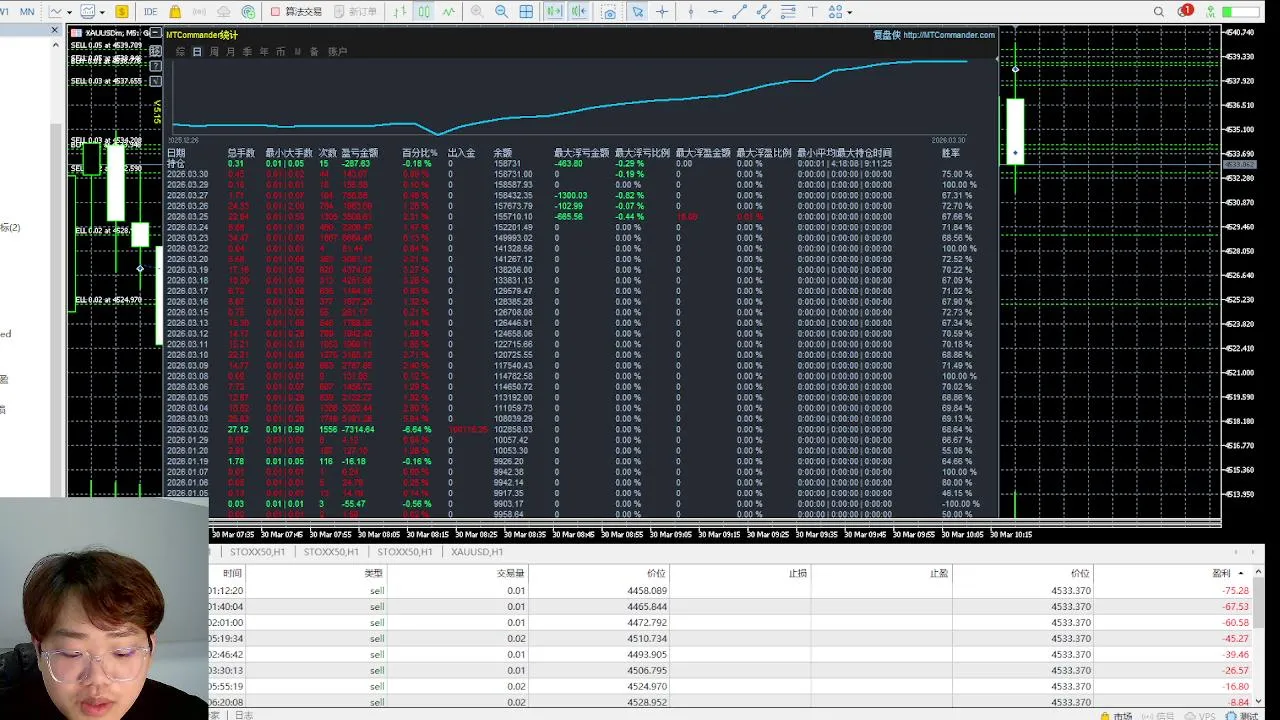This screenshot has height=720, width=1280.
Task: Select trade row with profit -45.27
Action: pos(731,638)
